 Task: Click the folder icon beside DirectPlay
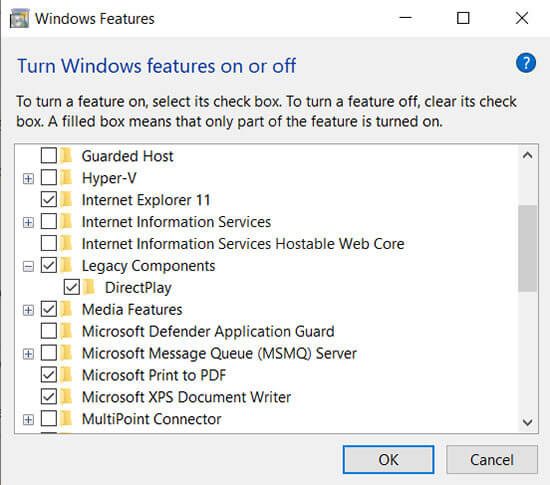point(89,288)
